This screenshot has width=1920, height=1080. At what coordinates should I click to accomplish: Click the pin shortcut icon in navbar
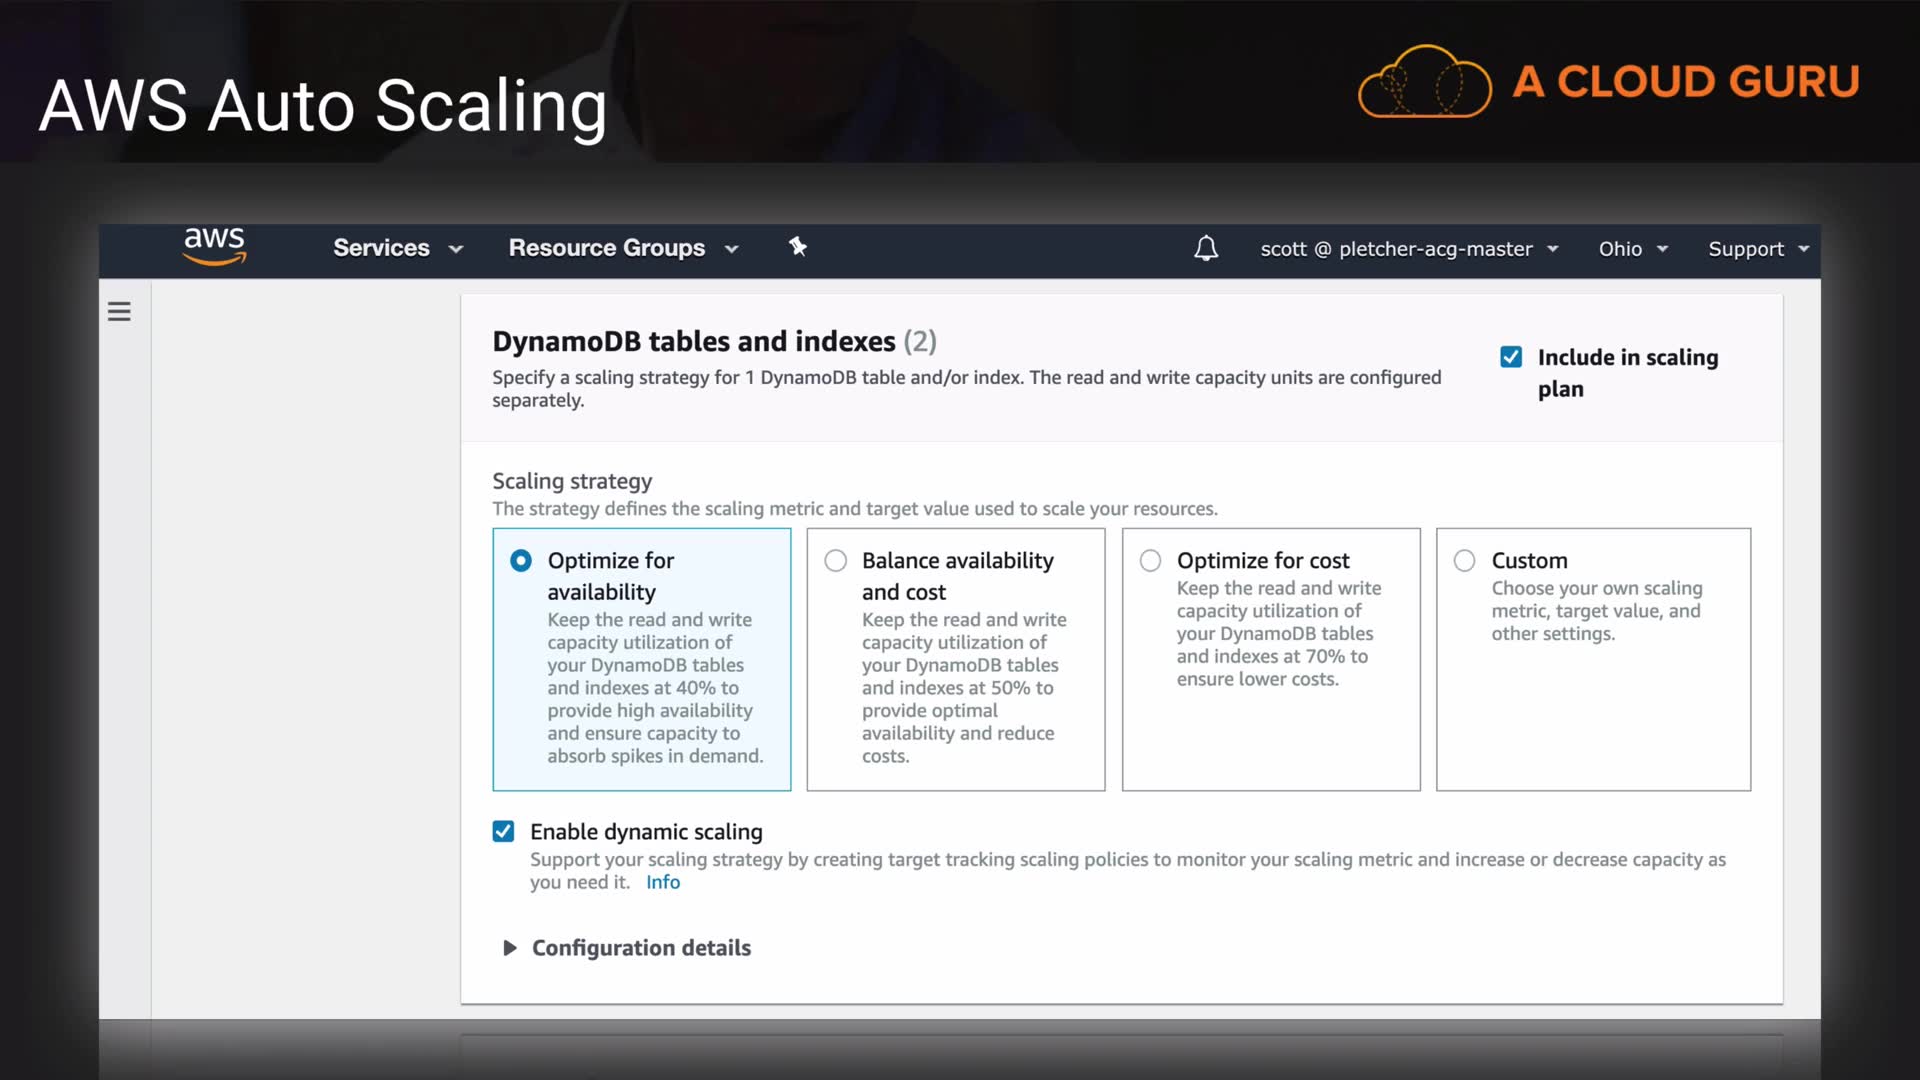(x=797, y=247)
